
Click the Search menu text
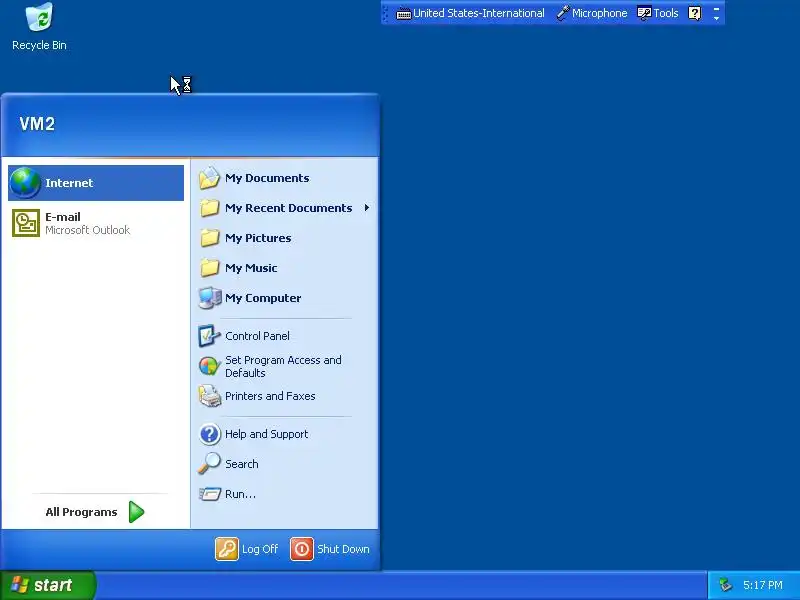pyautogui.click(x=241, y=464)
